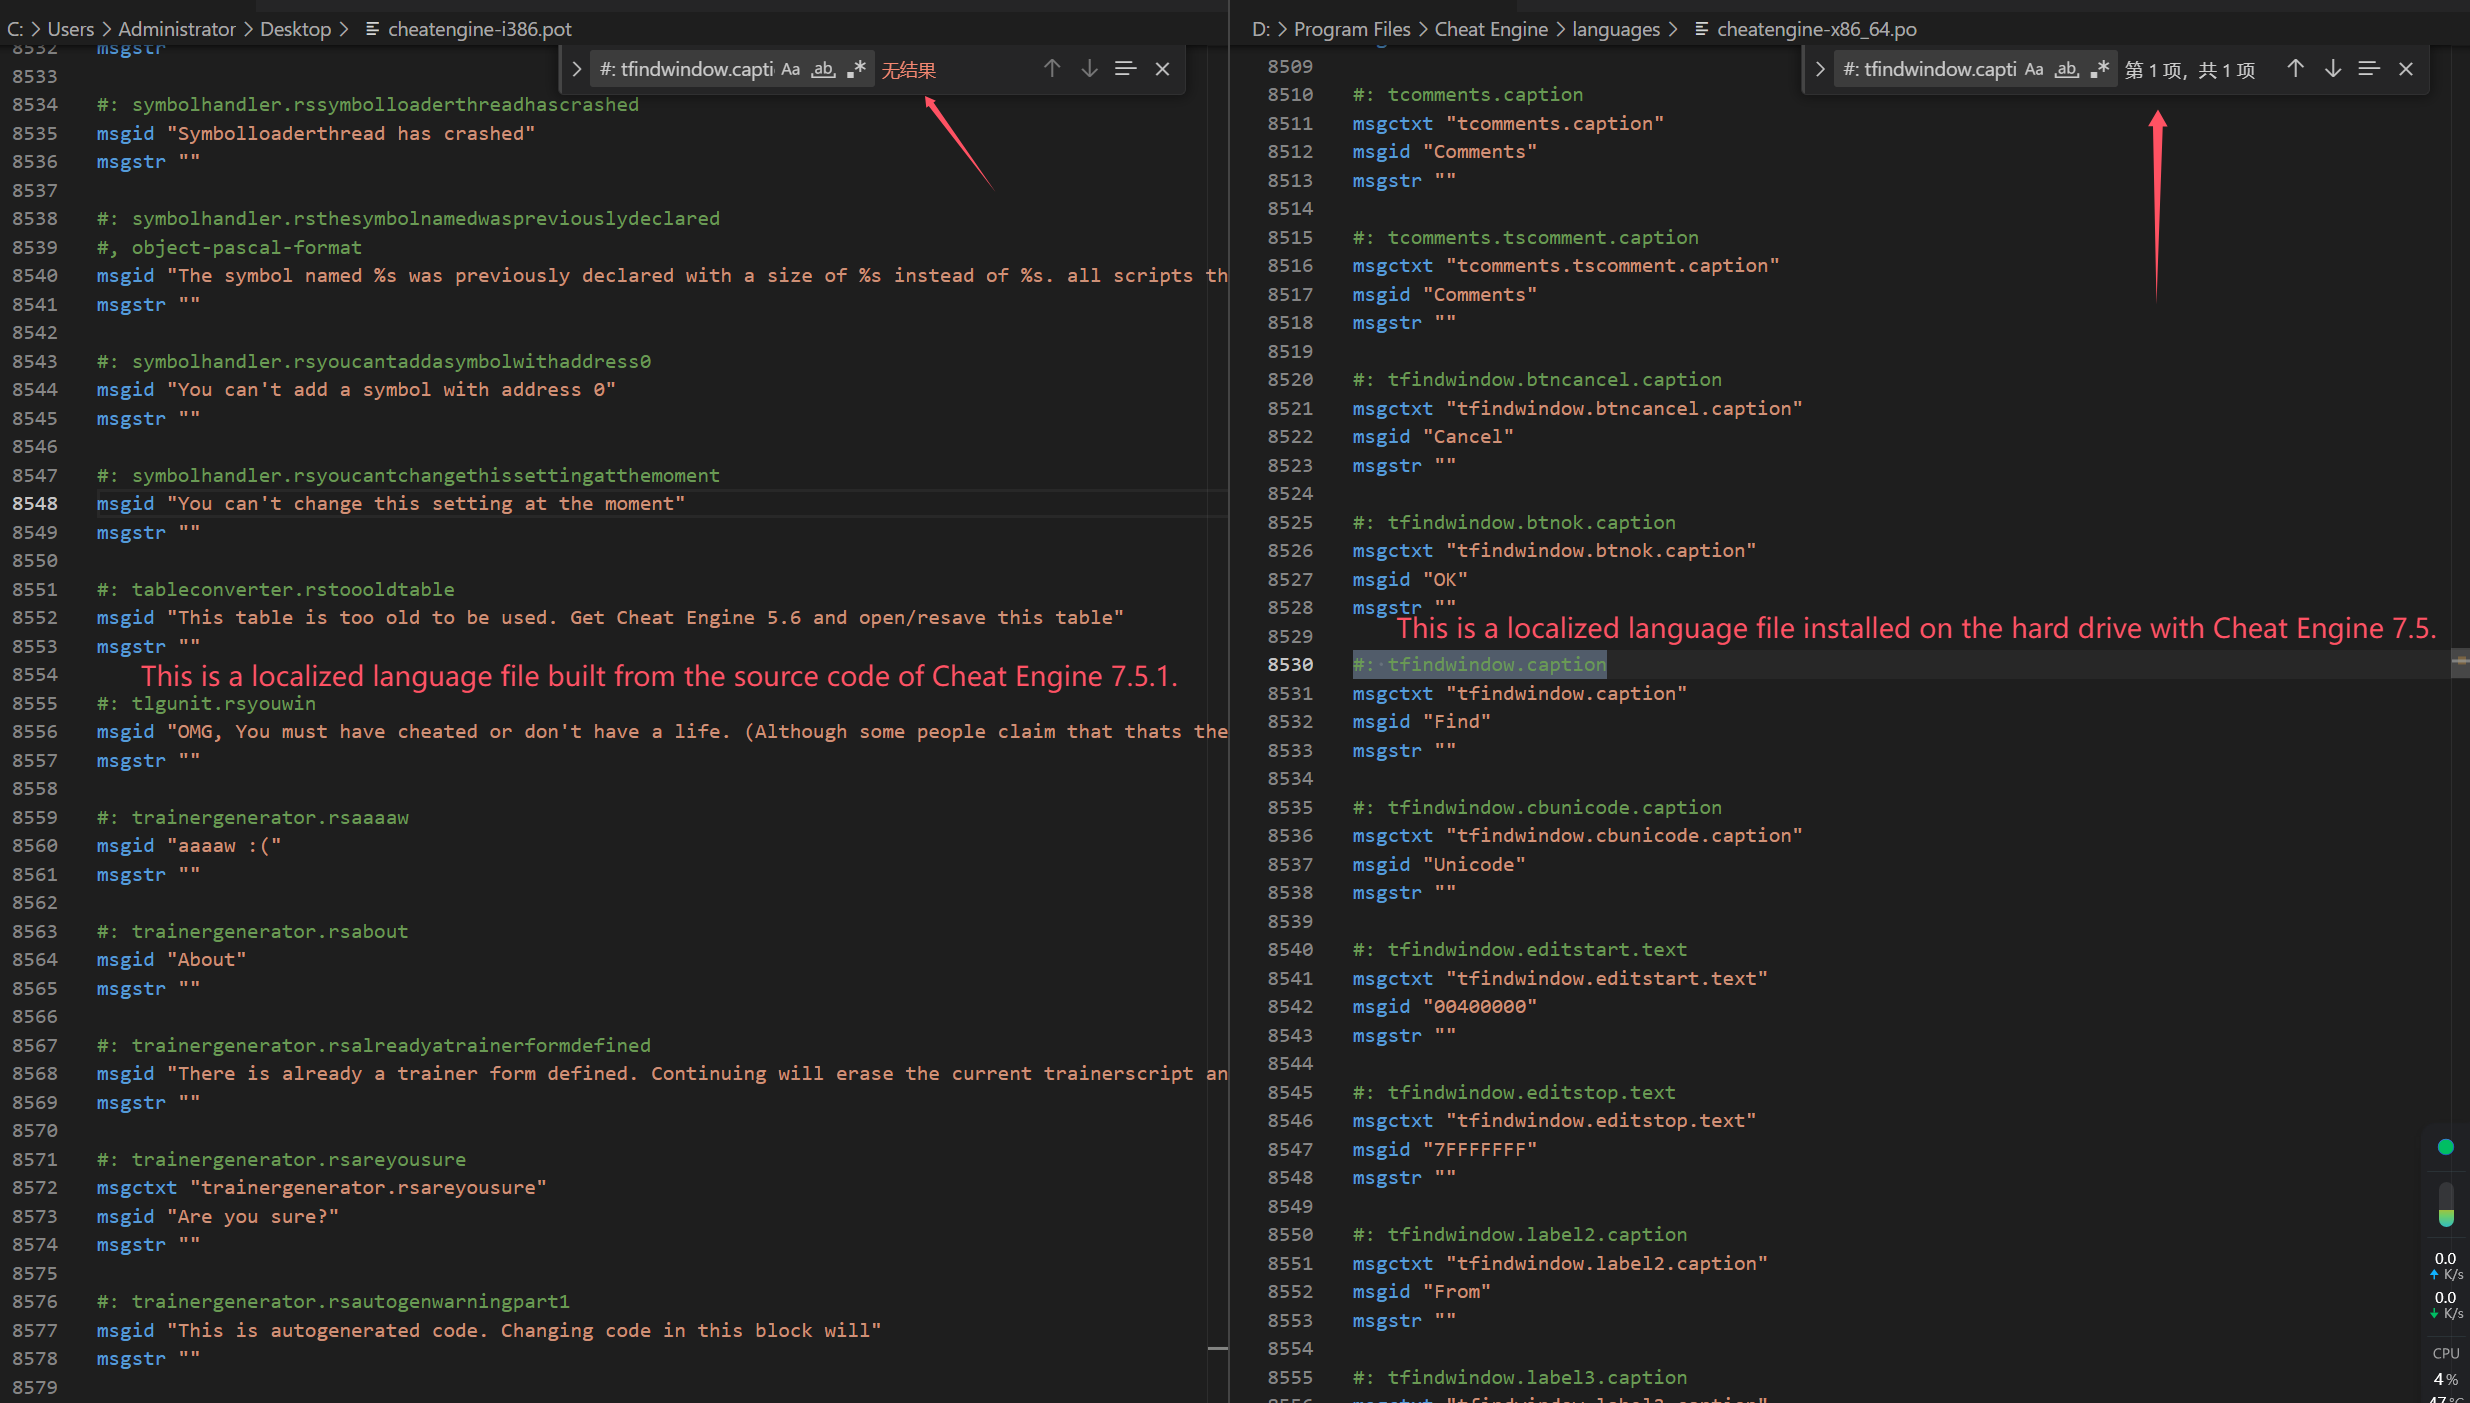Image resolution: width=2470 pixels, height=1403 pixels.
Task: Expand replace mode in right find widget
Action: [1820, 69]
